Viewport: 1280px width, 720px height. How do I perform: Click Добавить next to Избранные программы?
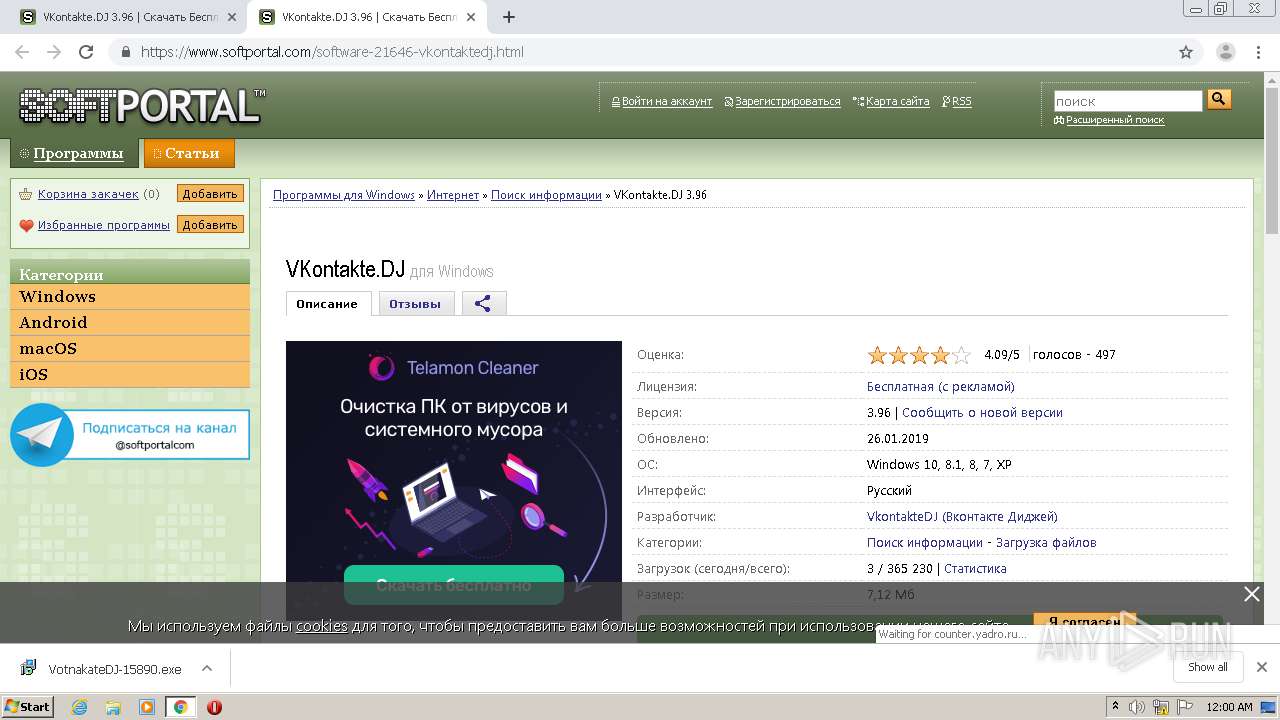pos(210,225)
